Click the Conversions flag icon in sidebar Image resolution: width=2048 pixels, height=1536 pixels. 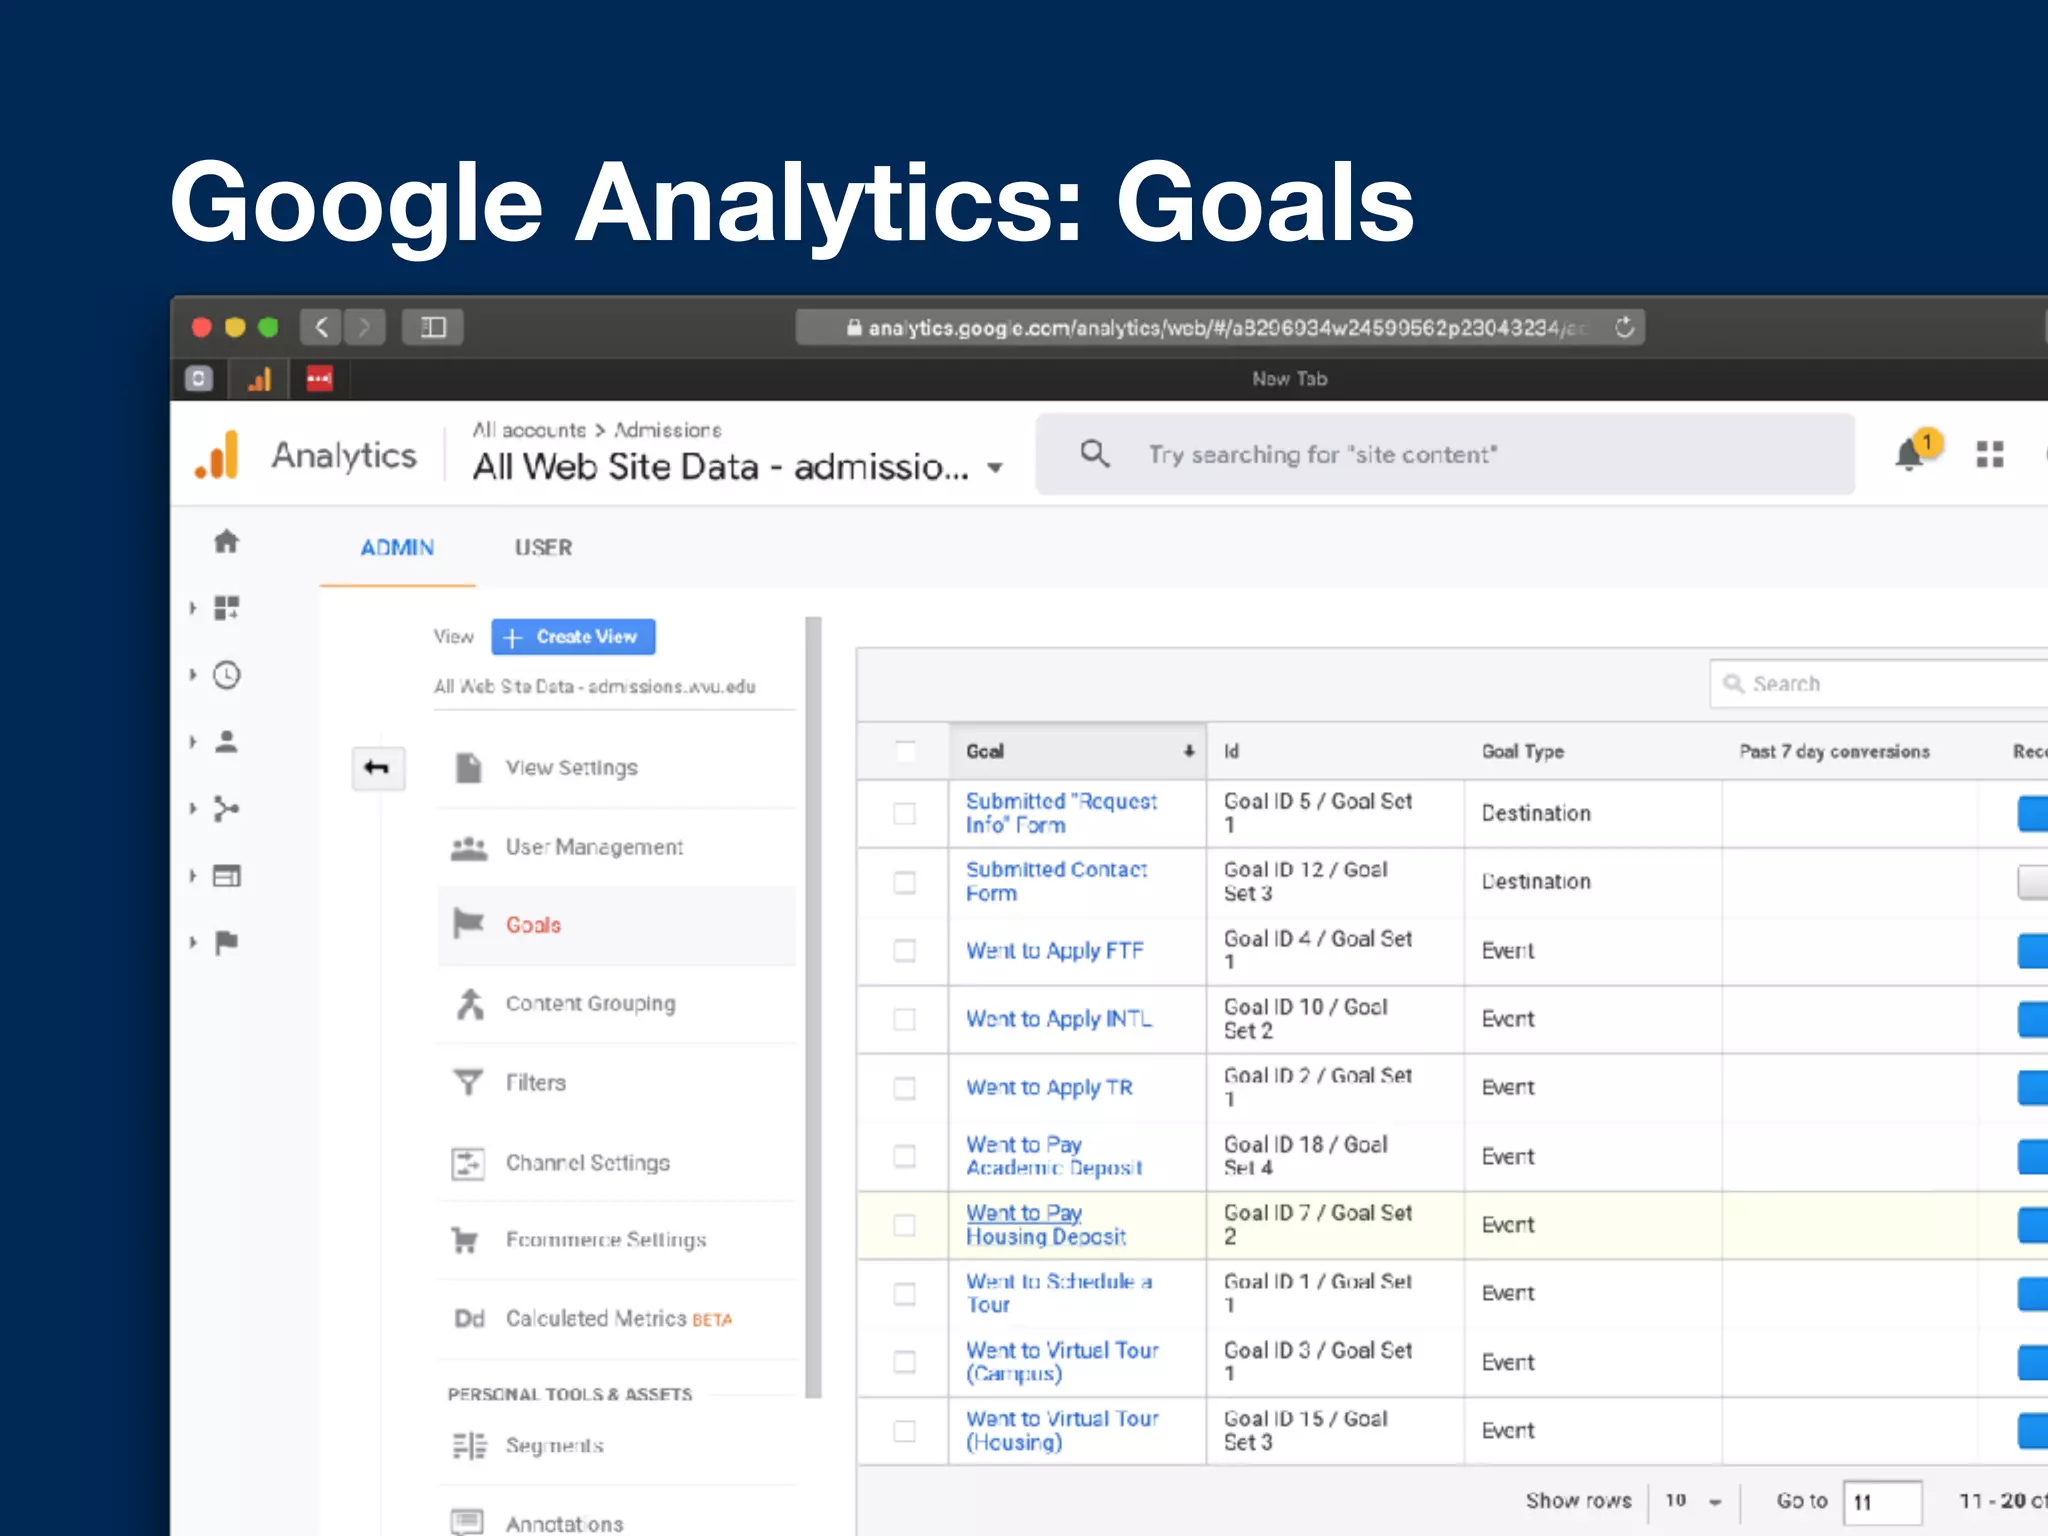coord(227,942)
